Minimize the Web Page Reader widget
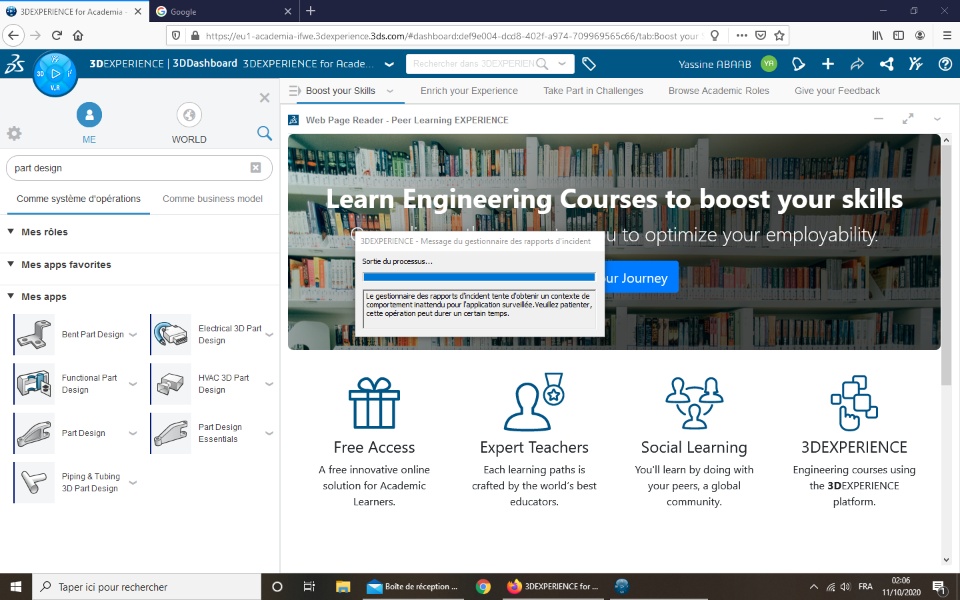Image resolution: width=960 pixels, height=600 pixels. 879,119
